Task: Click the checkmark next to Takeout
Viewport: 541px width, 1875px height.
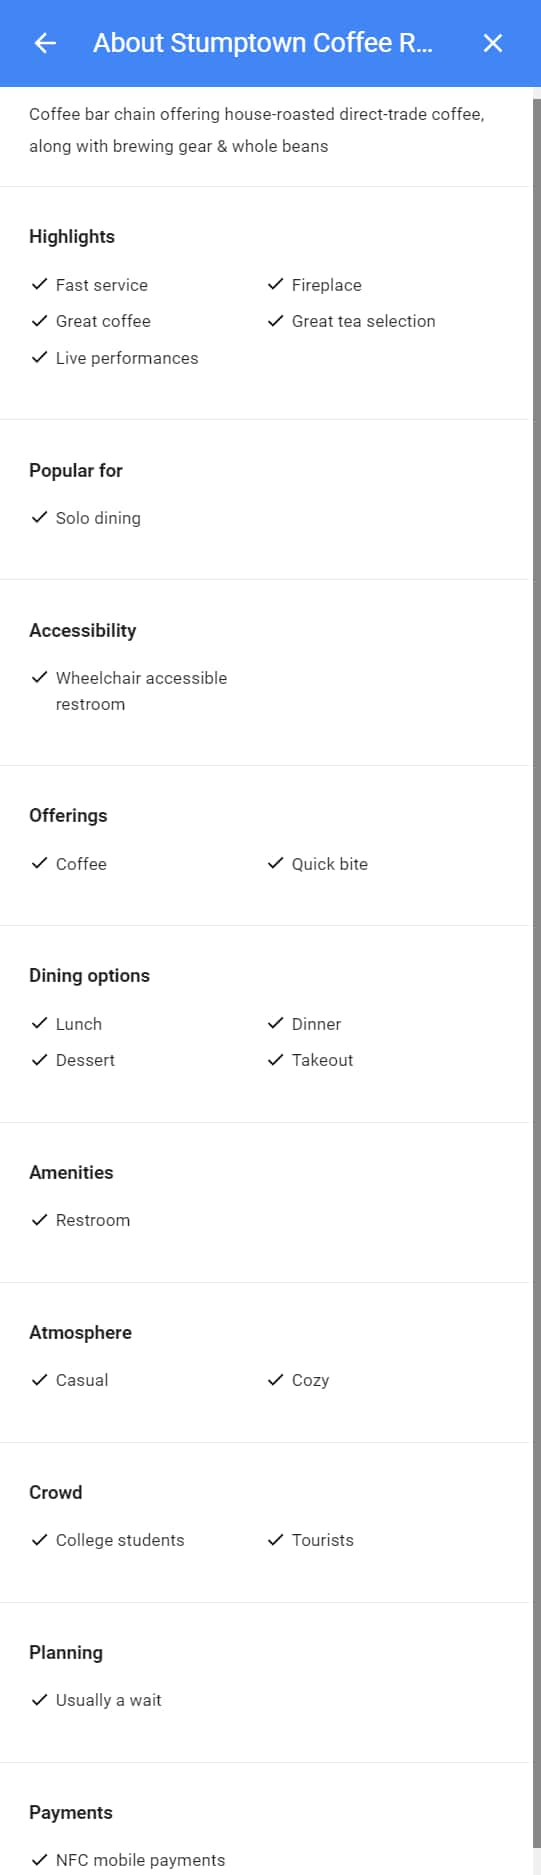Action: click(275, 1059)
